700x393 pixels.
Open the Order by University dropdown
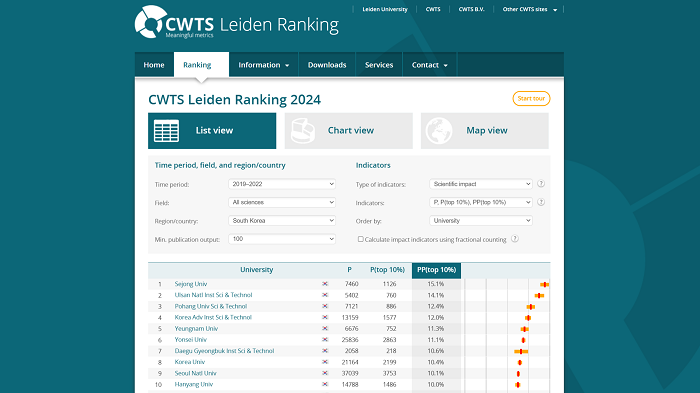coord(481,221)
